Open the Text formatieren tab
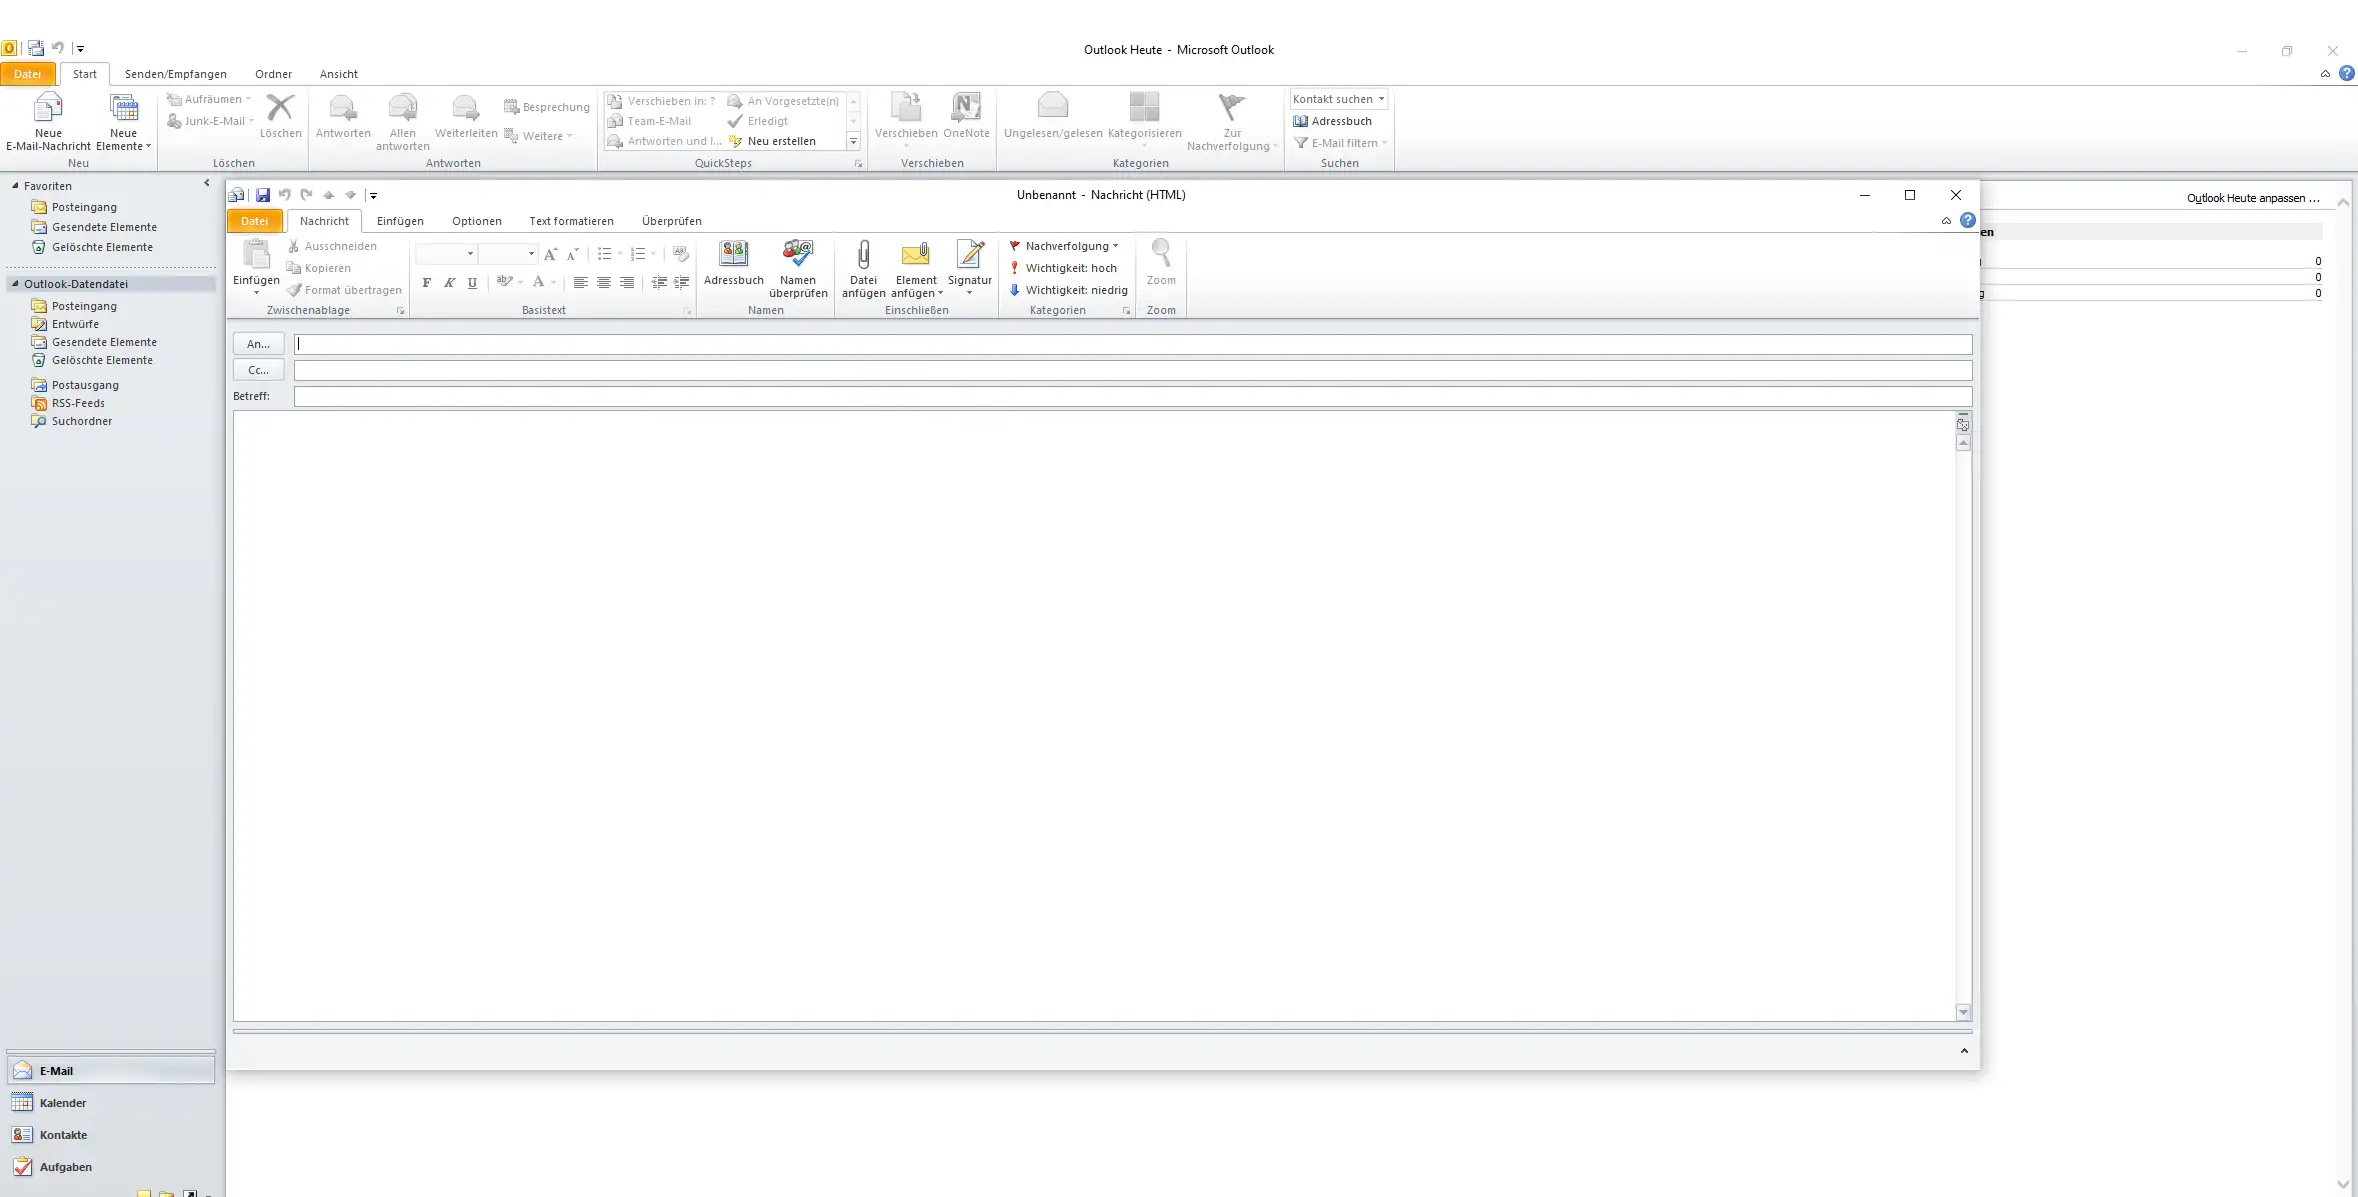 571,221
